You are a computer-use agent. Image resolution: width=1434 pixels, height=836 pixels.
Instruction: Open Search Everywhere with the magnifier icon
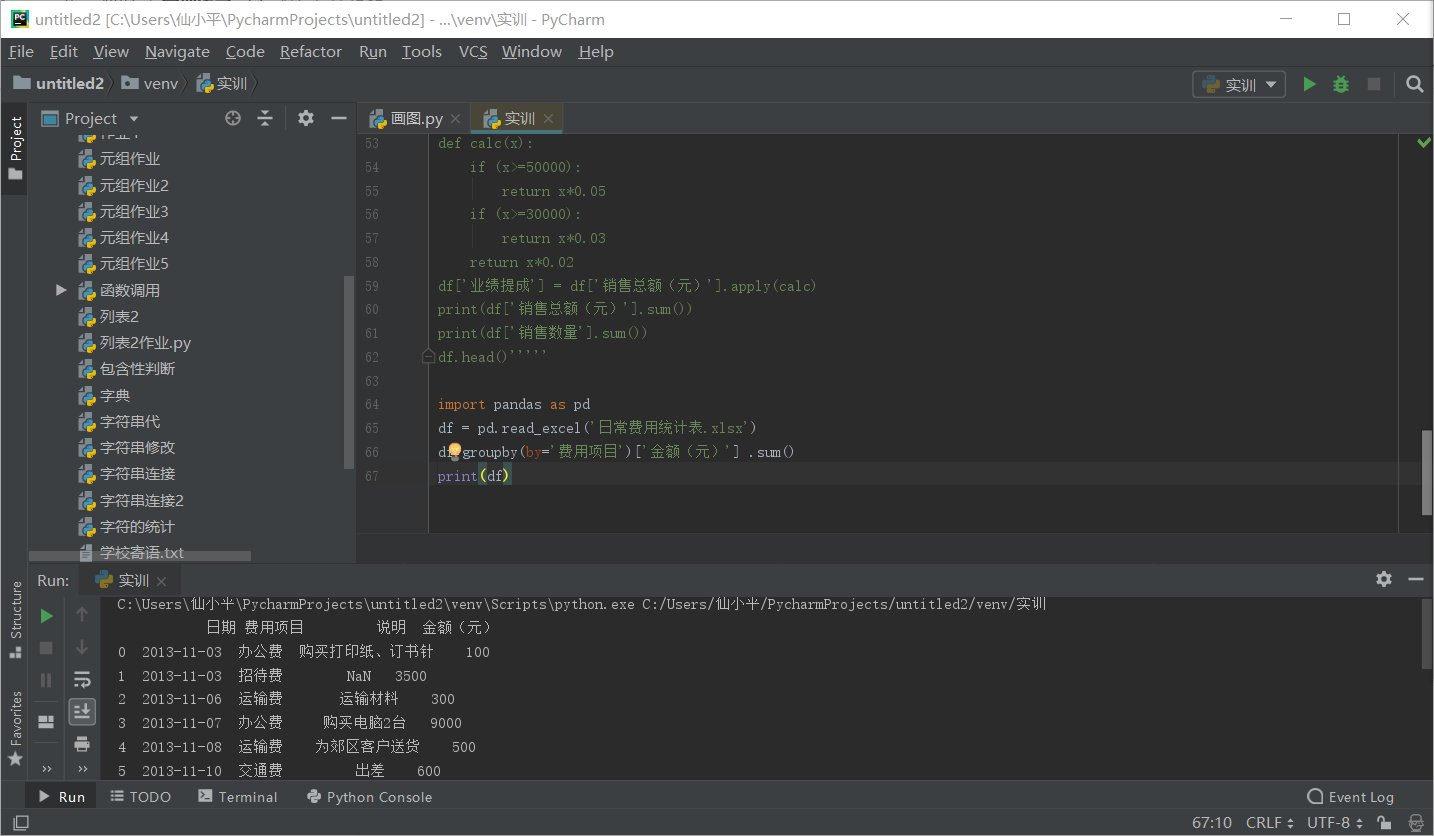[x=1414, y=84]
